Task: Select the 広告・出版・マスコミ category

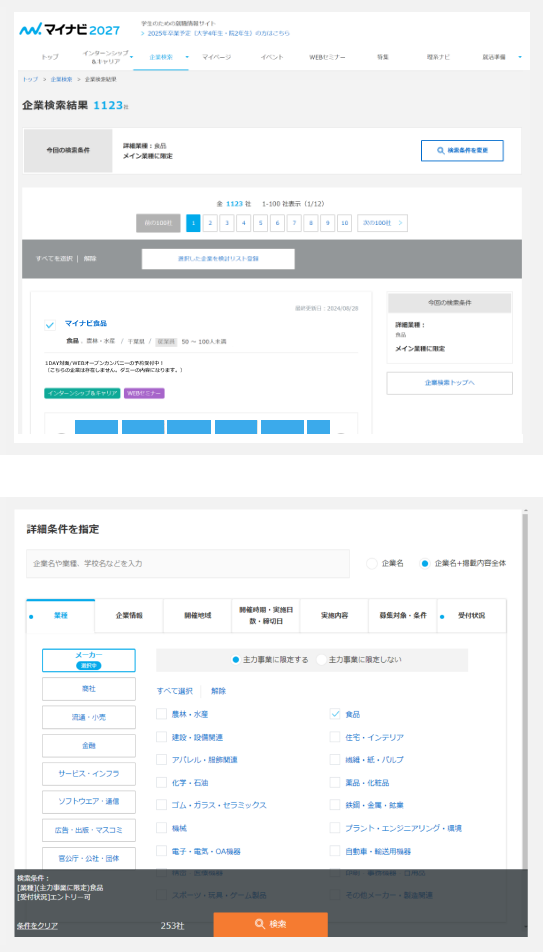Action: pyautogui.click(x=89, y=830)
